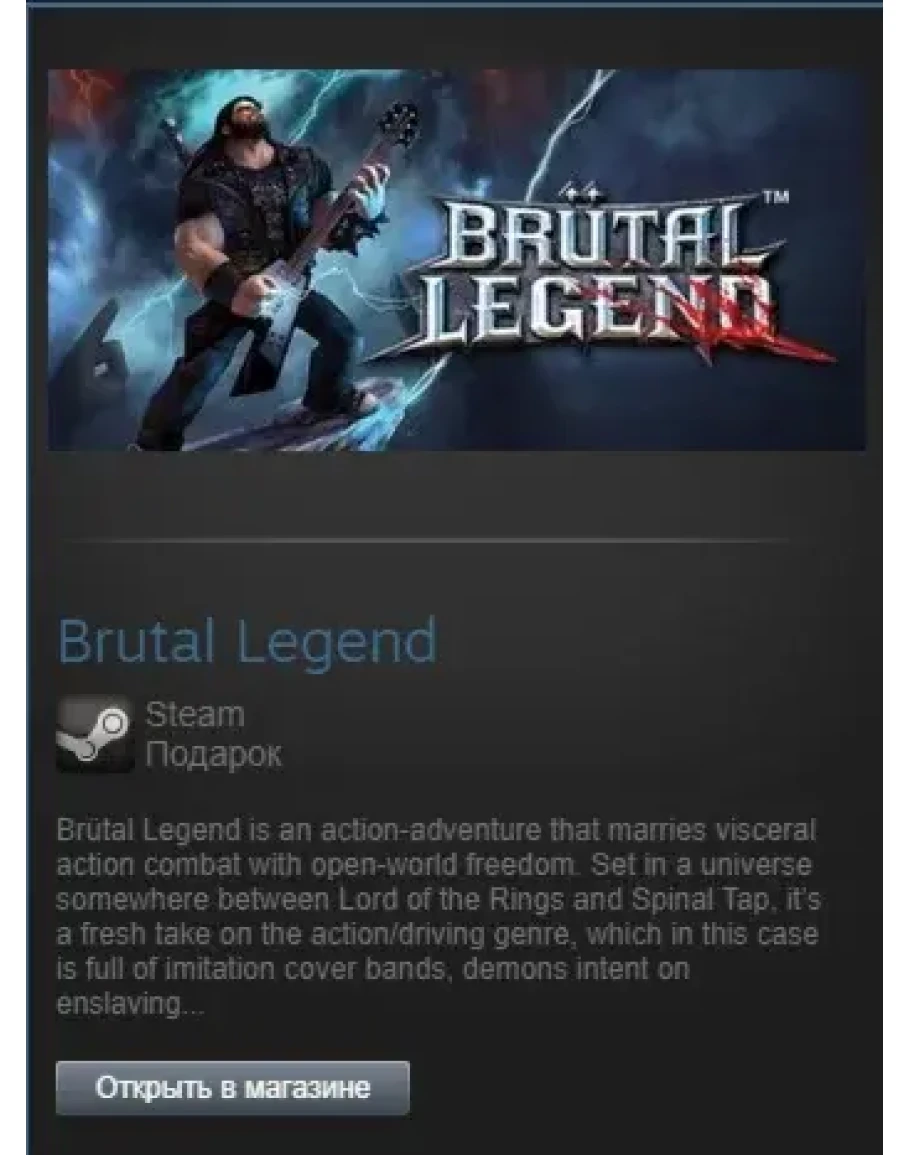Open the store with Открыть в магазине button
The image size is (910, 1155).
pos(232,1088)
